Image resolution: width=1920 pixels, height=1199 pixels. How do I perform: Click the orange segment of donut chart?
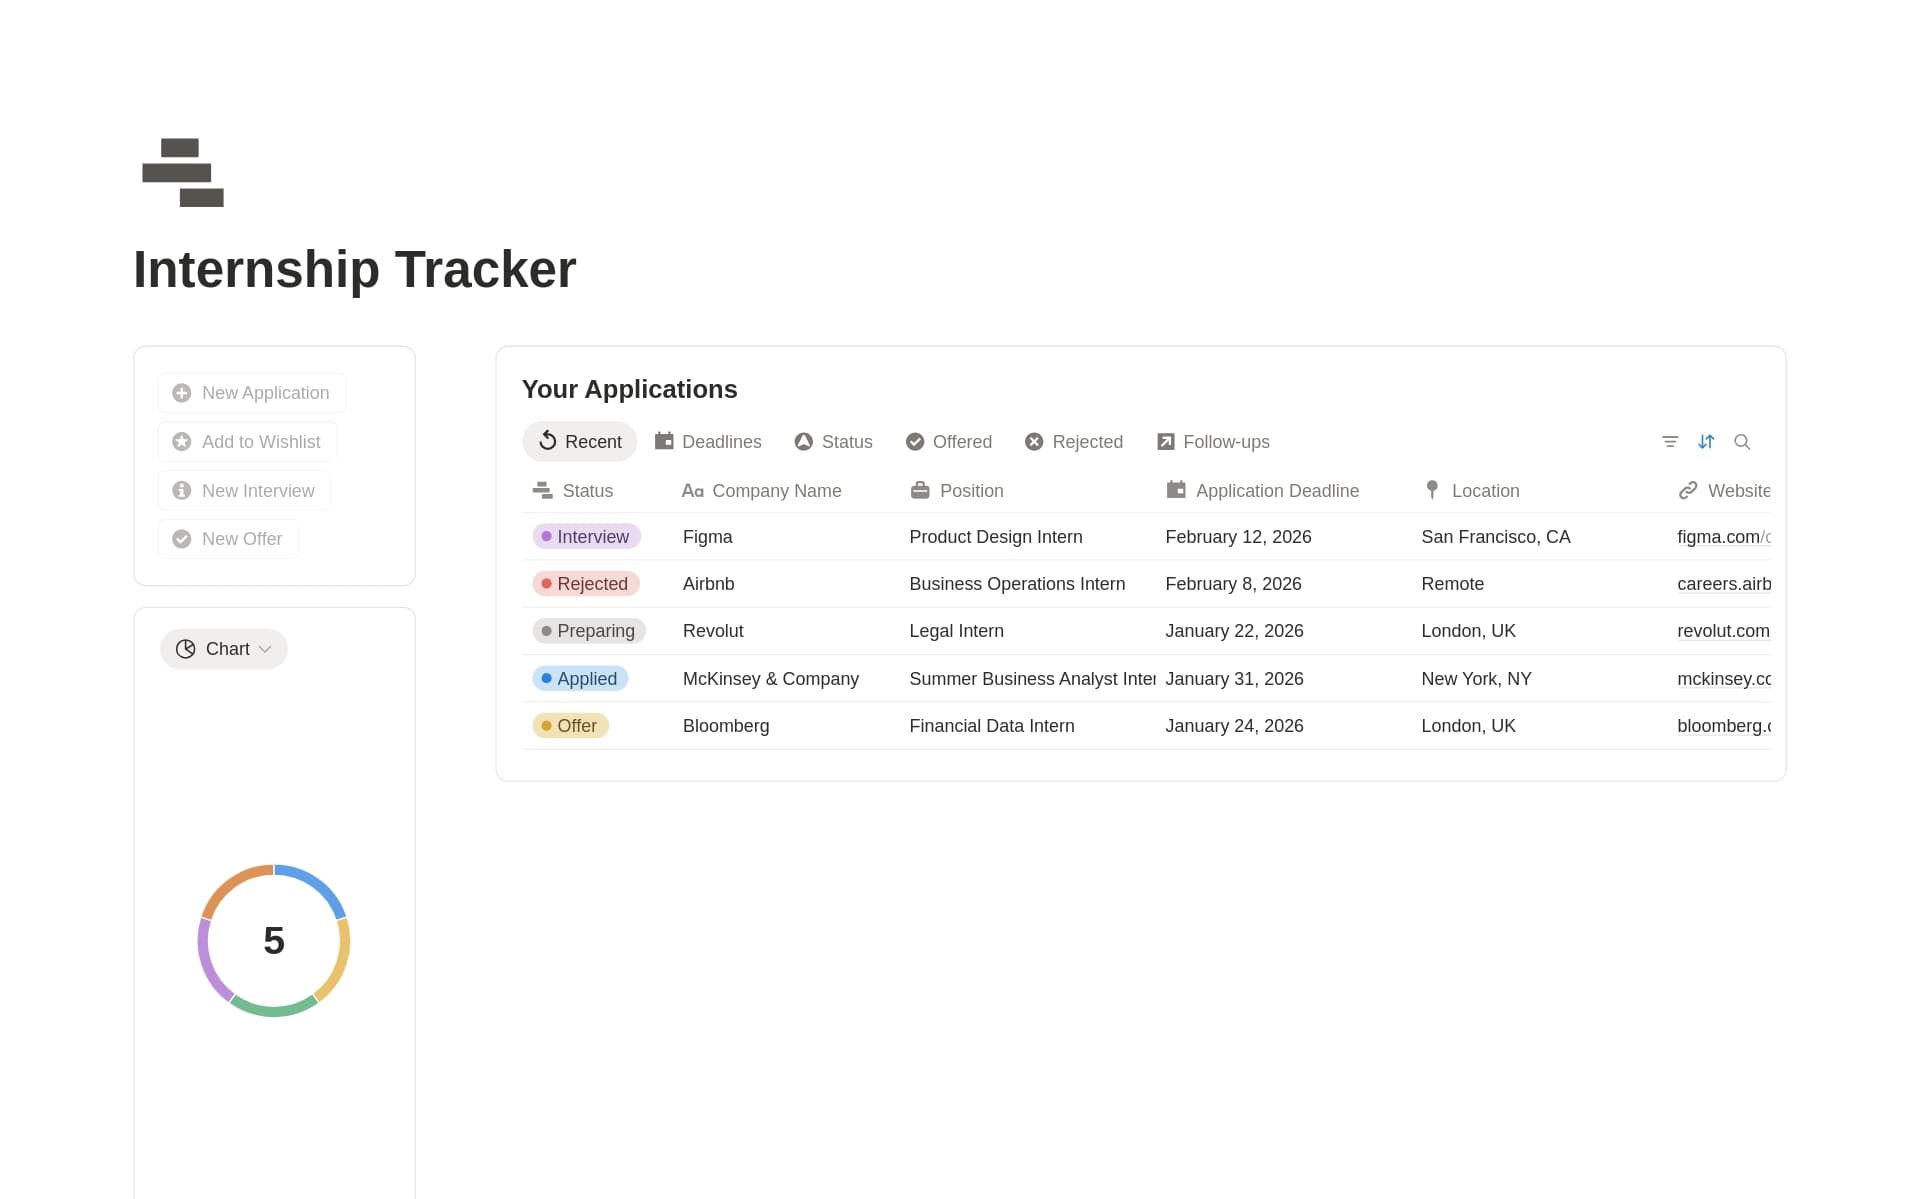[231, 884]
